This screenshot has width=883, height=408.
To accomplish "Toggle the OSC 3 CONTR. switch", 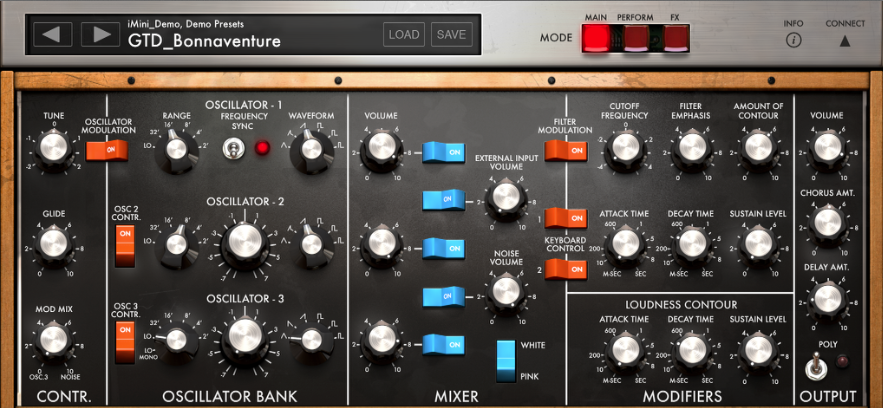I will click(x=125, y=343).
